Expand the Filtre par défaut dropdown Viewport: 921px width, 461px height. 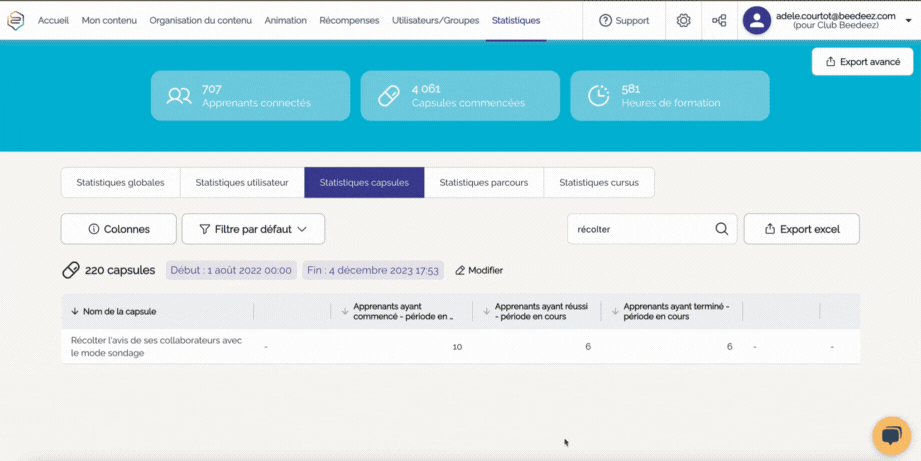[253, 229]
